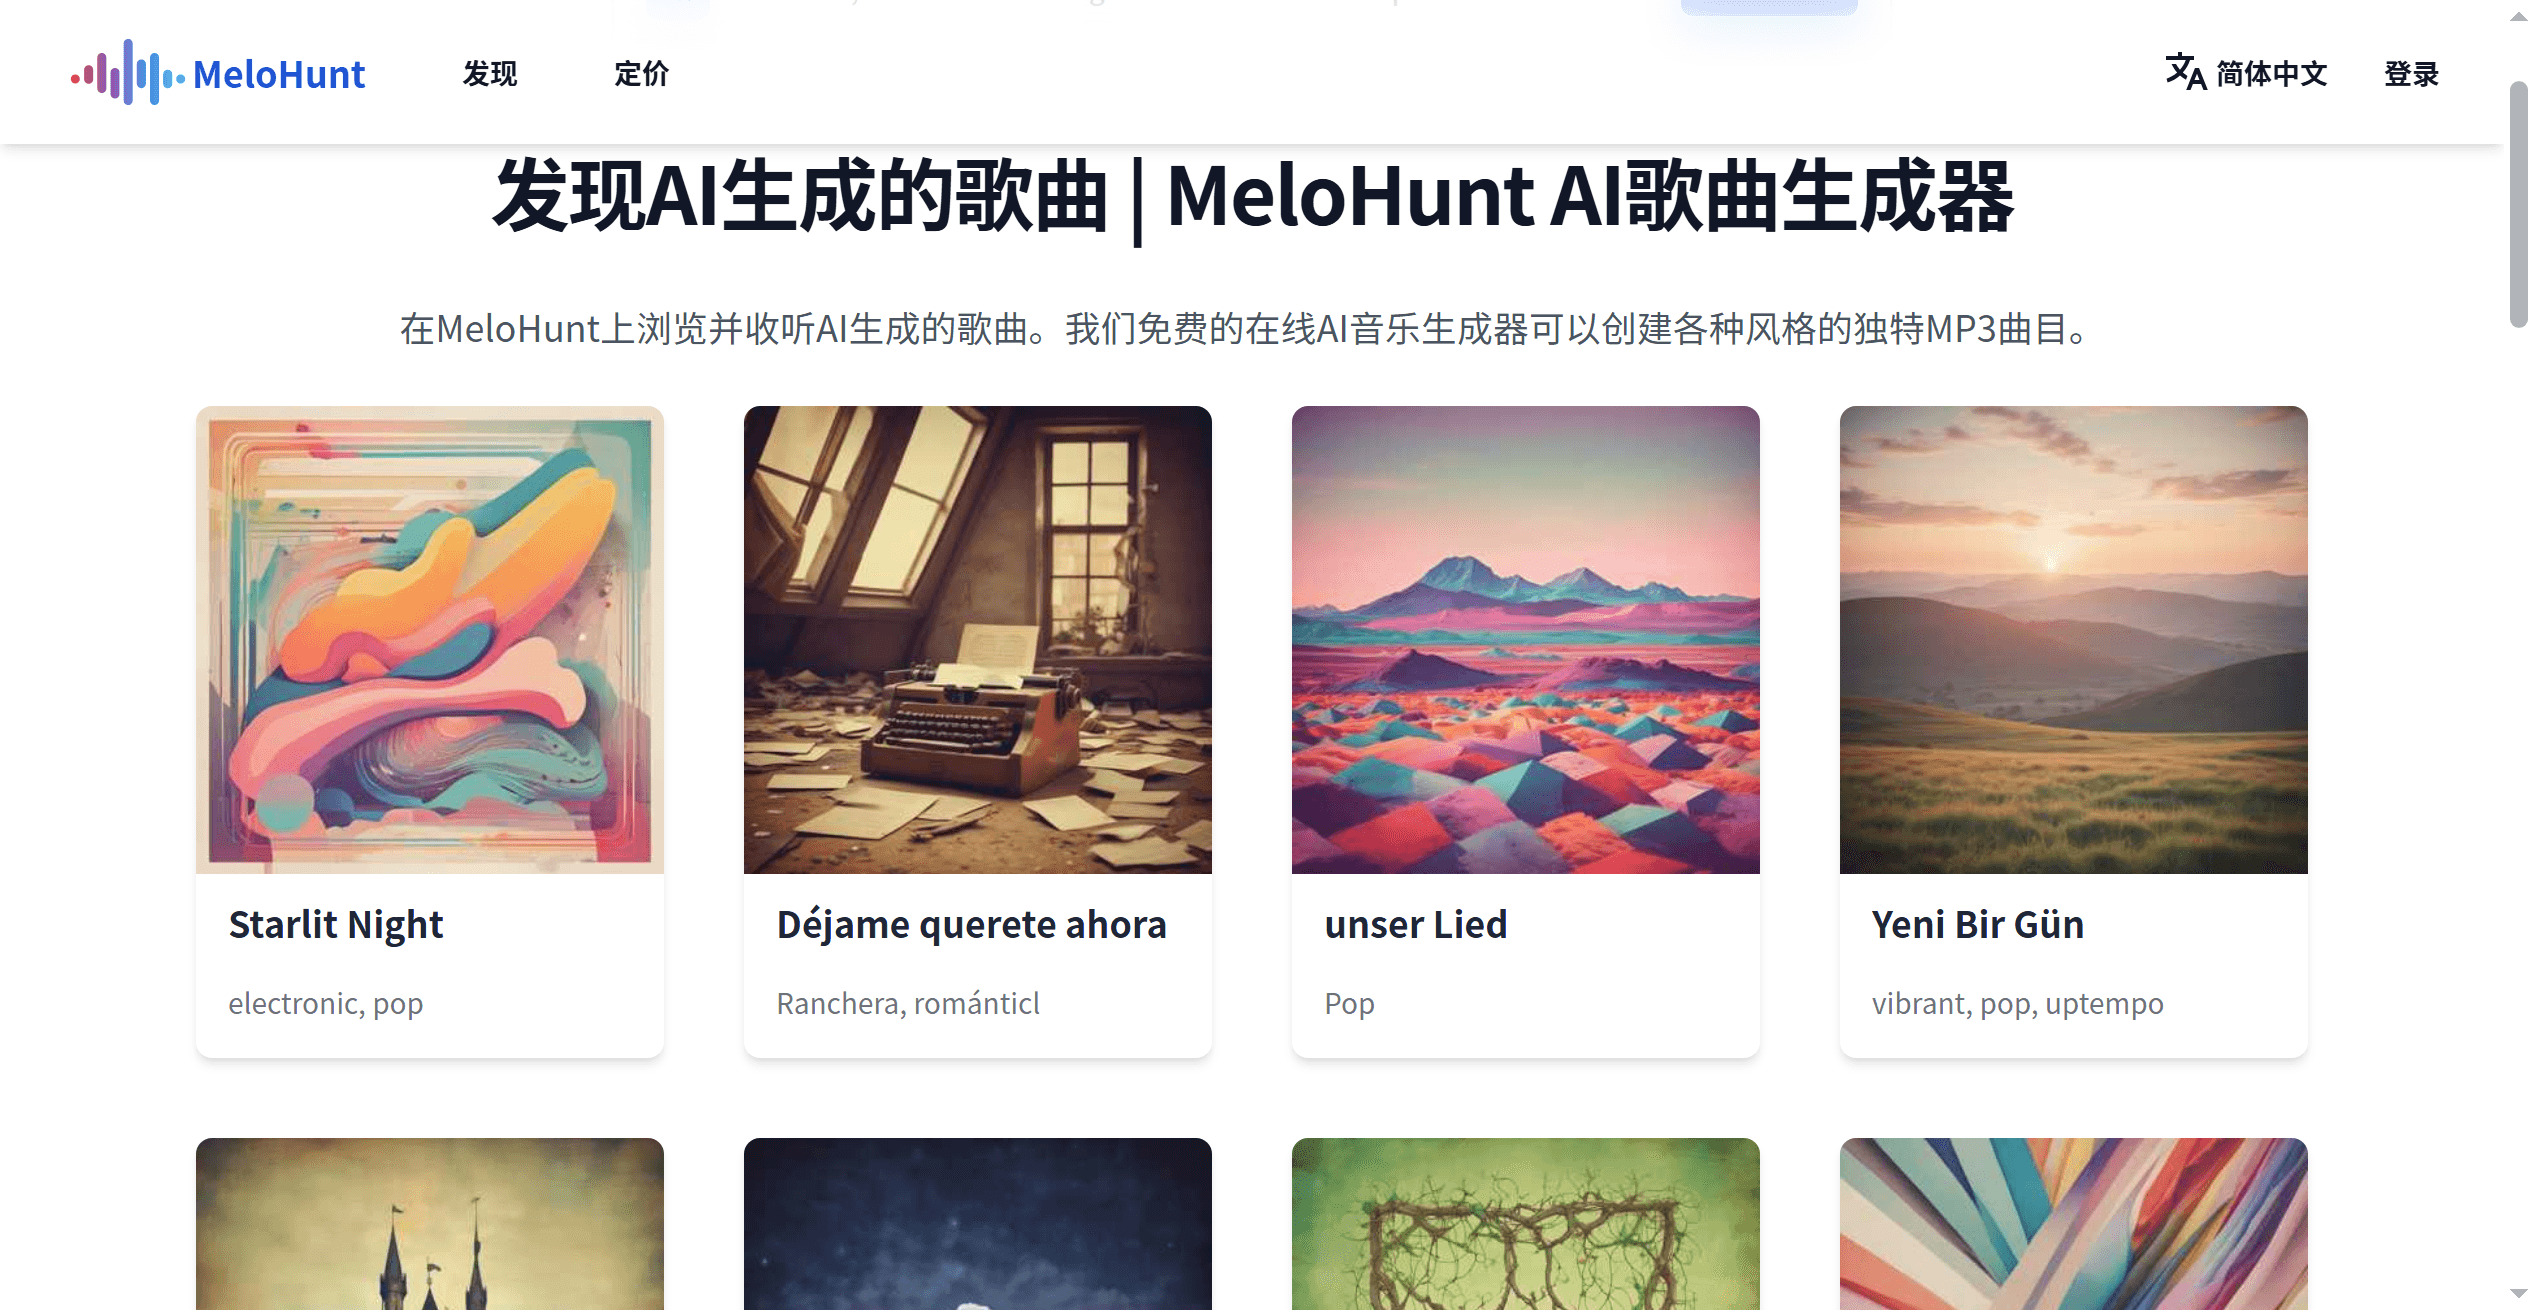
Task: Open the 简体中文 language selector
Action: 2247,73
